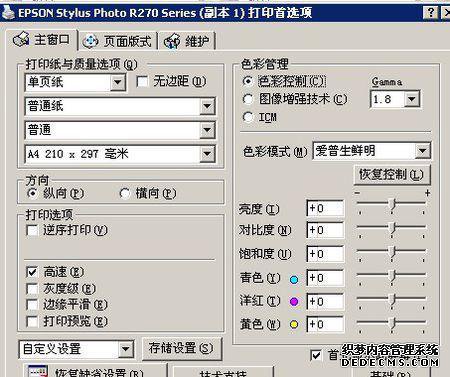This screenshot has width=450, height=377.
Task: Click the 存储设置 button
Action: (182, 348)
